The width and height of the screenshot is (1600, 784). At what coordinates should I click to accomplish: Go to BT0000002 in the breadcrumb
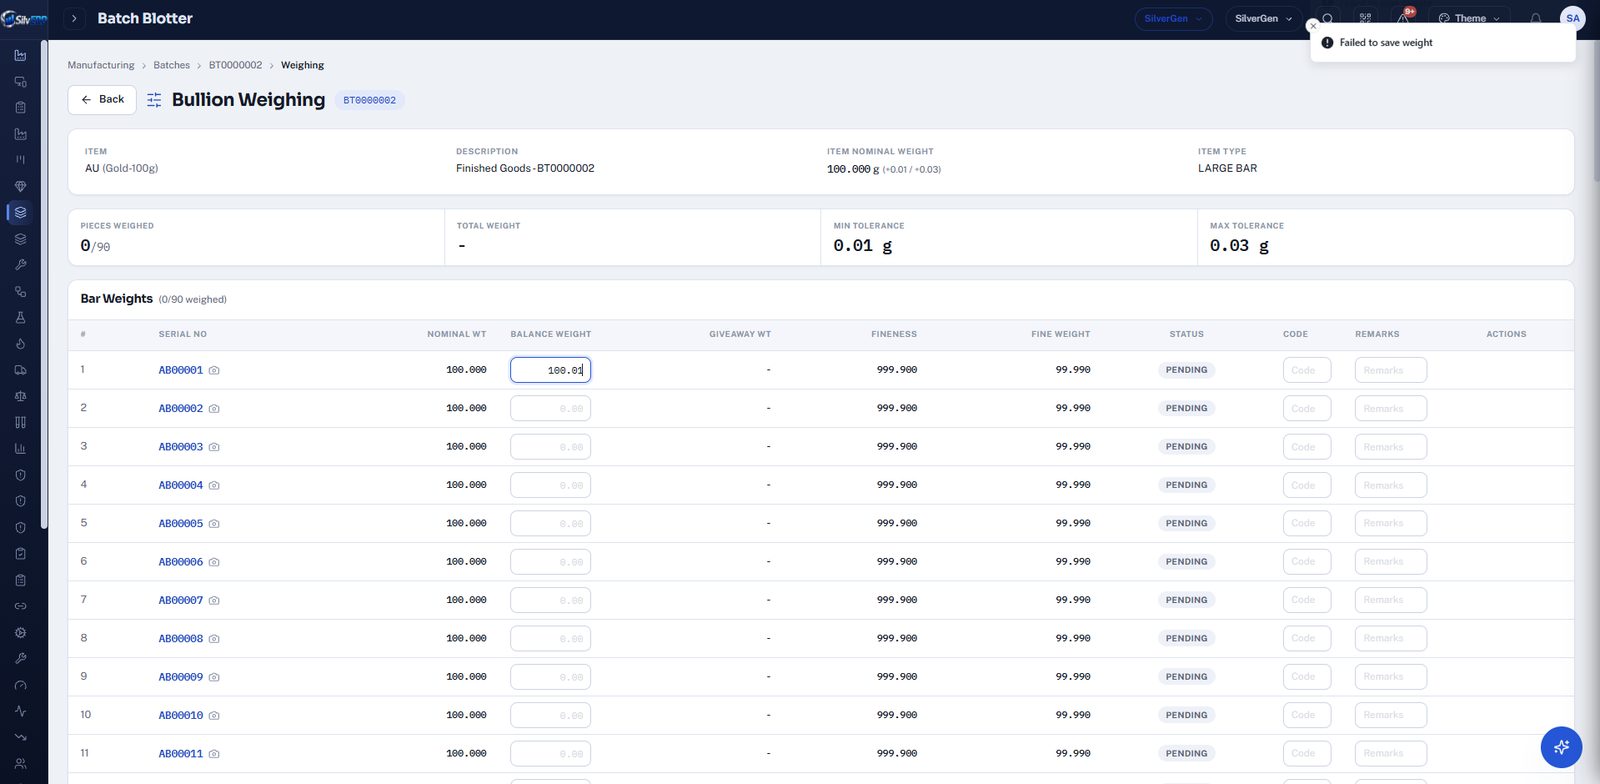coord(235,65)
